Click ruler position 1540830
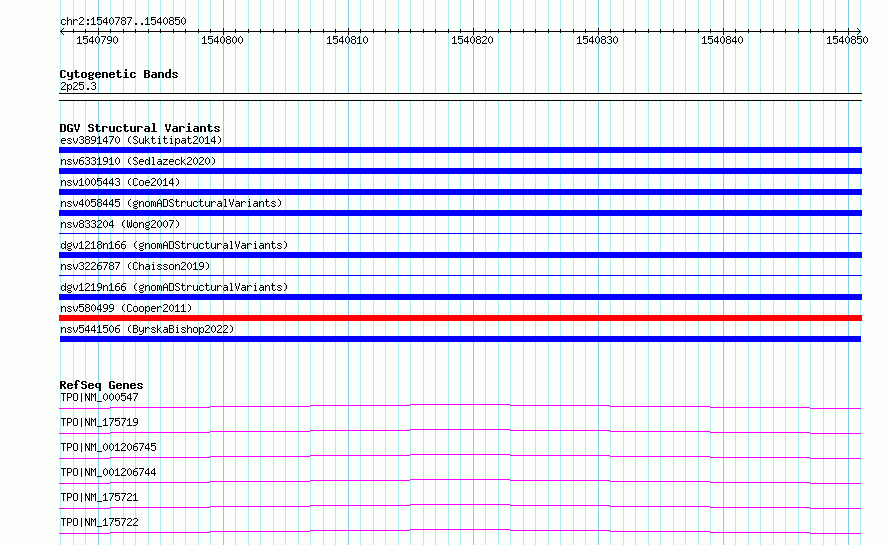 (x=597, y=40)
